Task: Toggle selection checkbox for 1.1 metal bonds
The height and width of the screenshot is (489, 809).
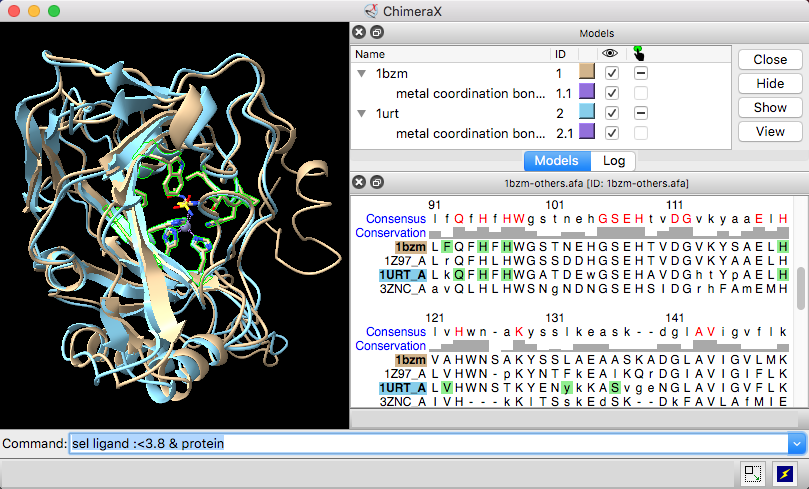Action: click(641, 93)
